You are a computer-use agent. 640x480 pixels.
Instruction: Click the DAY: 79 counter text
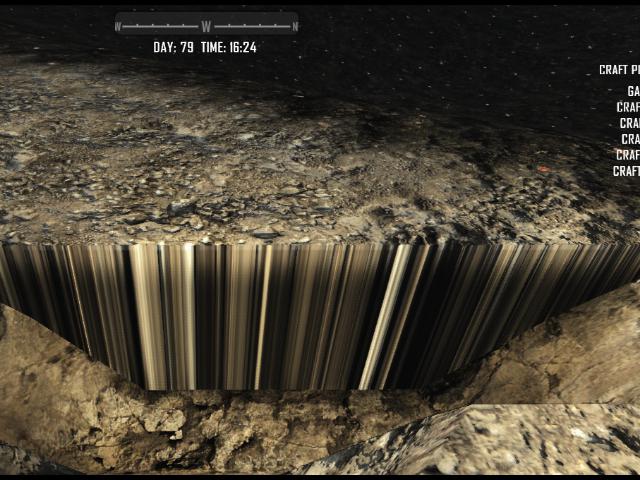(x=173, y=47)
